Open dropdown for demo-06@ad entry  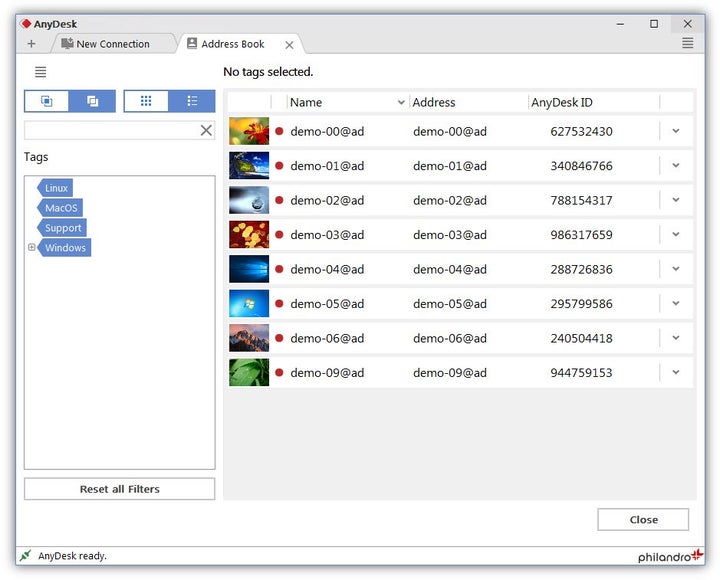[676, 338]
